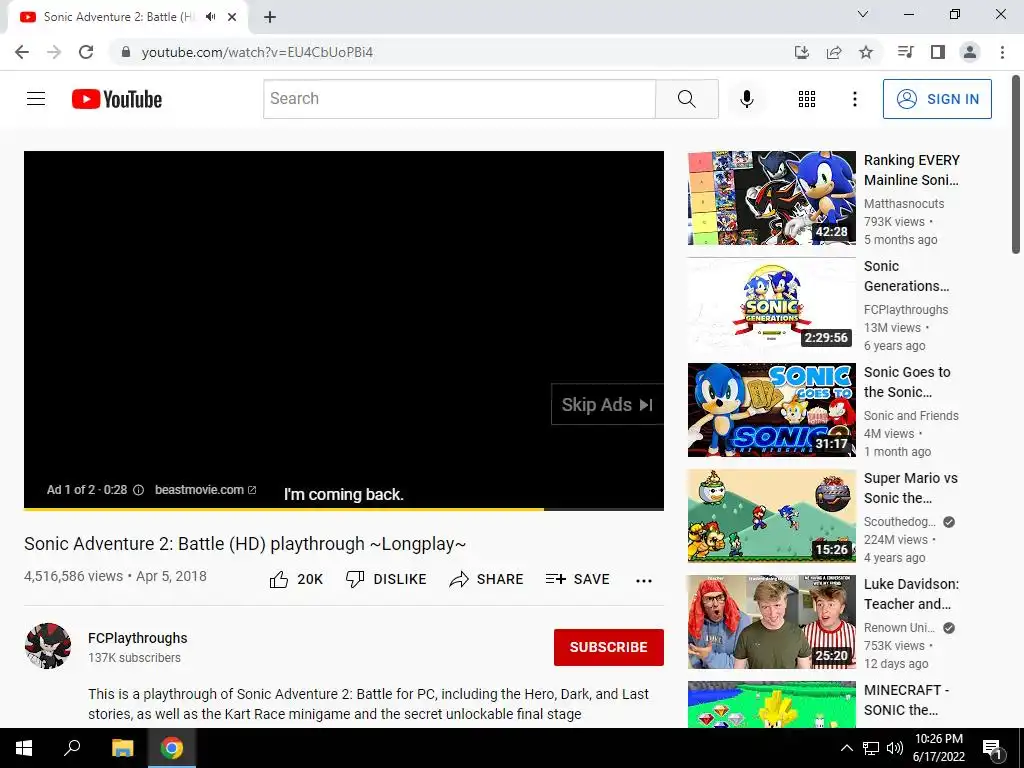Open network status tray icon

coord(871,748)
